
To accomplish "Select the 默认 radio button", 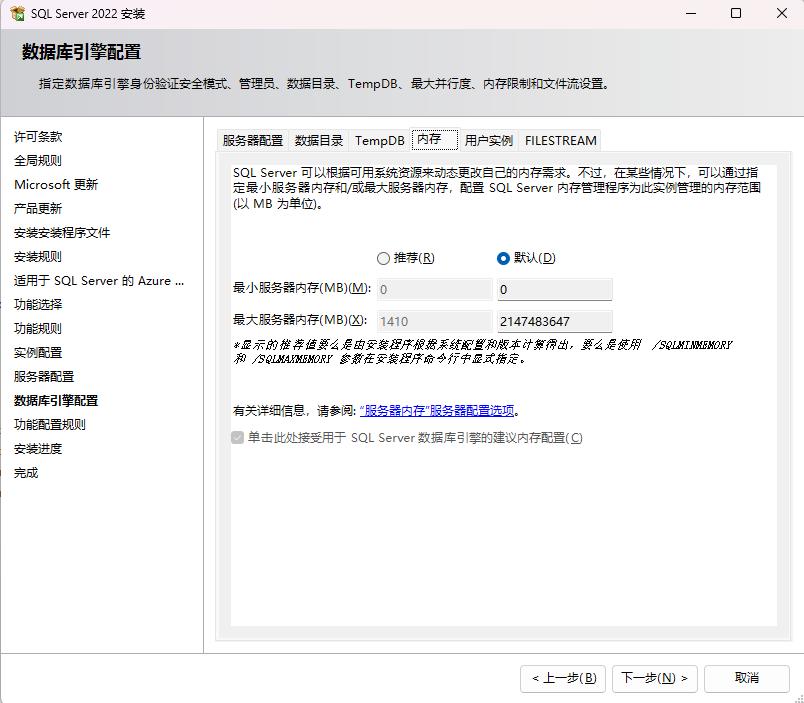I will 503,258.
